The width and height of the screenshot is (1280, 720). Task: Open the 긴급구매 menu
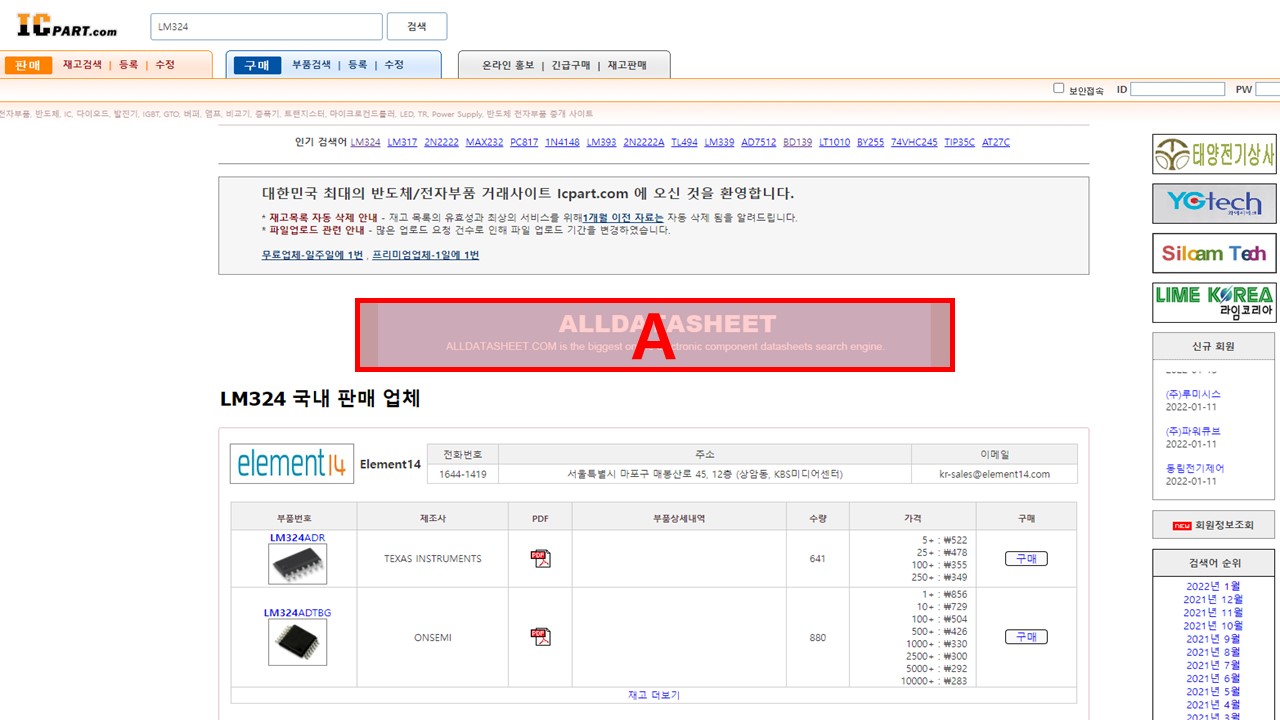click(570, 65)
